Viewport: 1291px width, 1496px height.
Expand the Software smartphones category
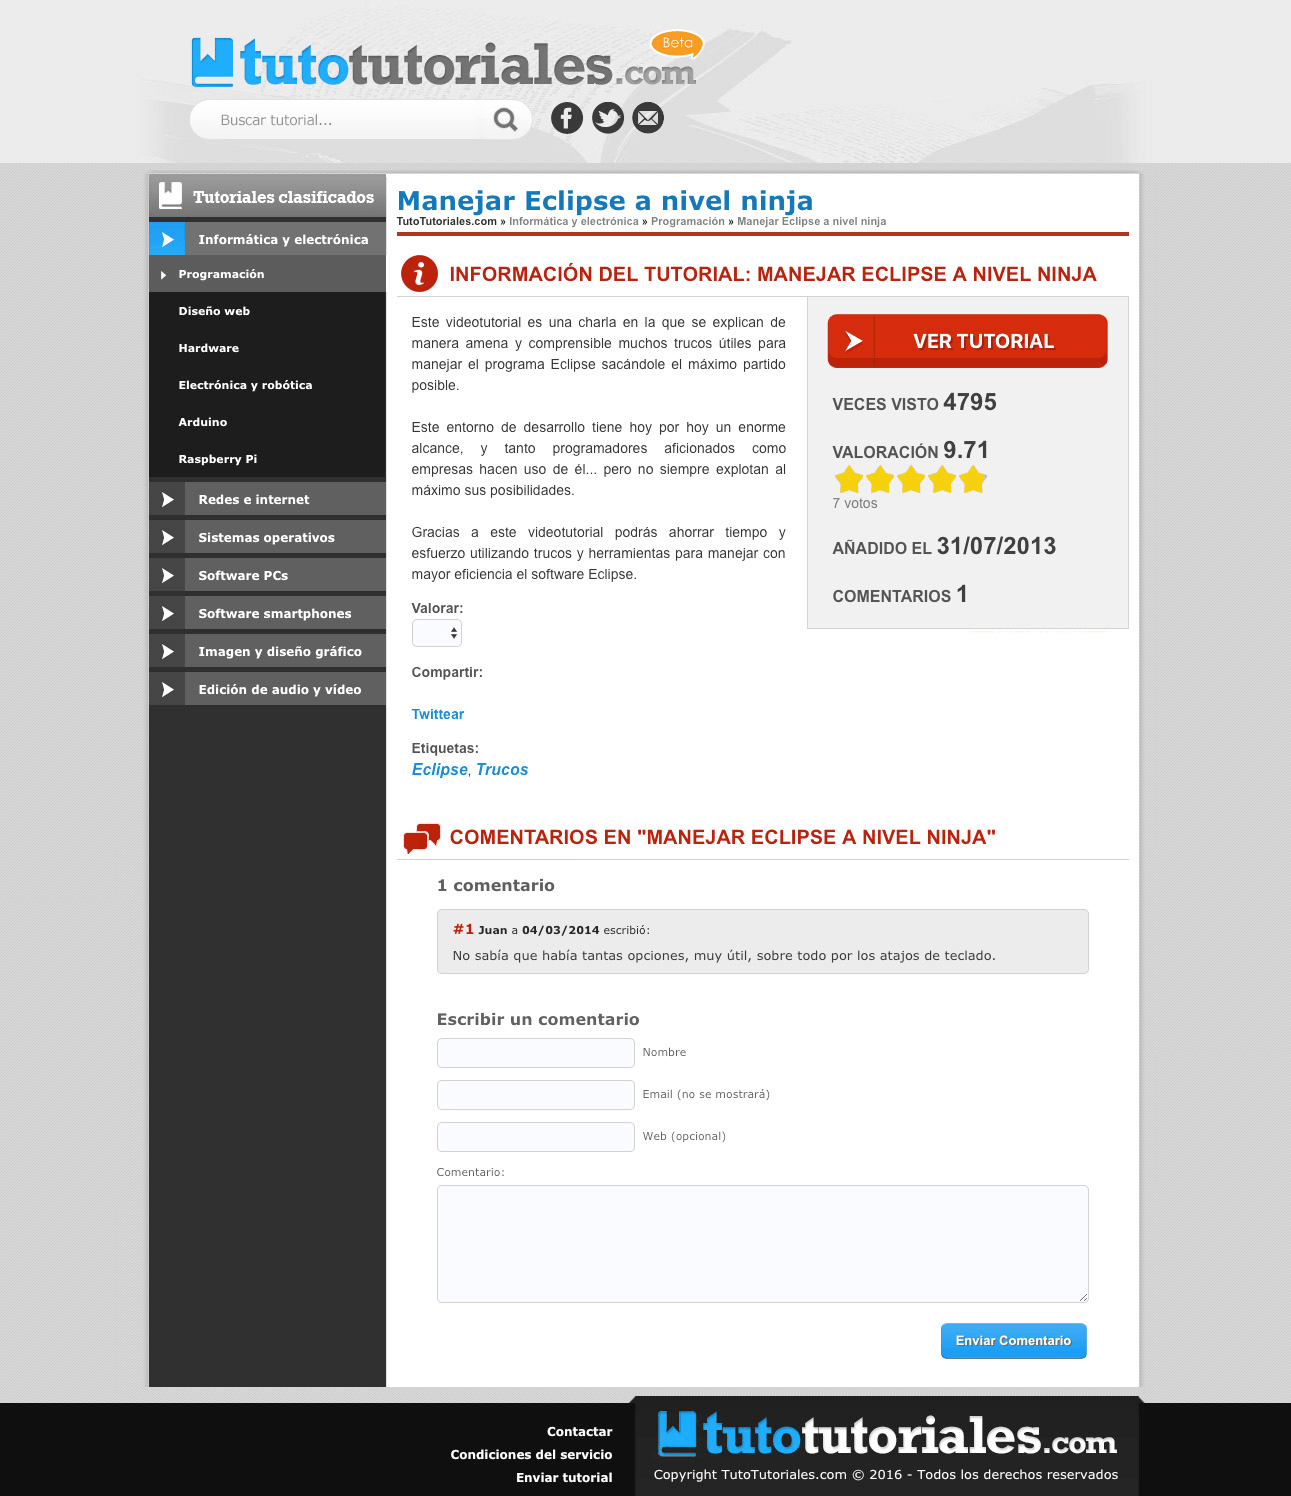(x=274, y=613)
